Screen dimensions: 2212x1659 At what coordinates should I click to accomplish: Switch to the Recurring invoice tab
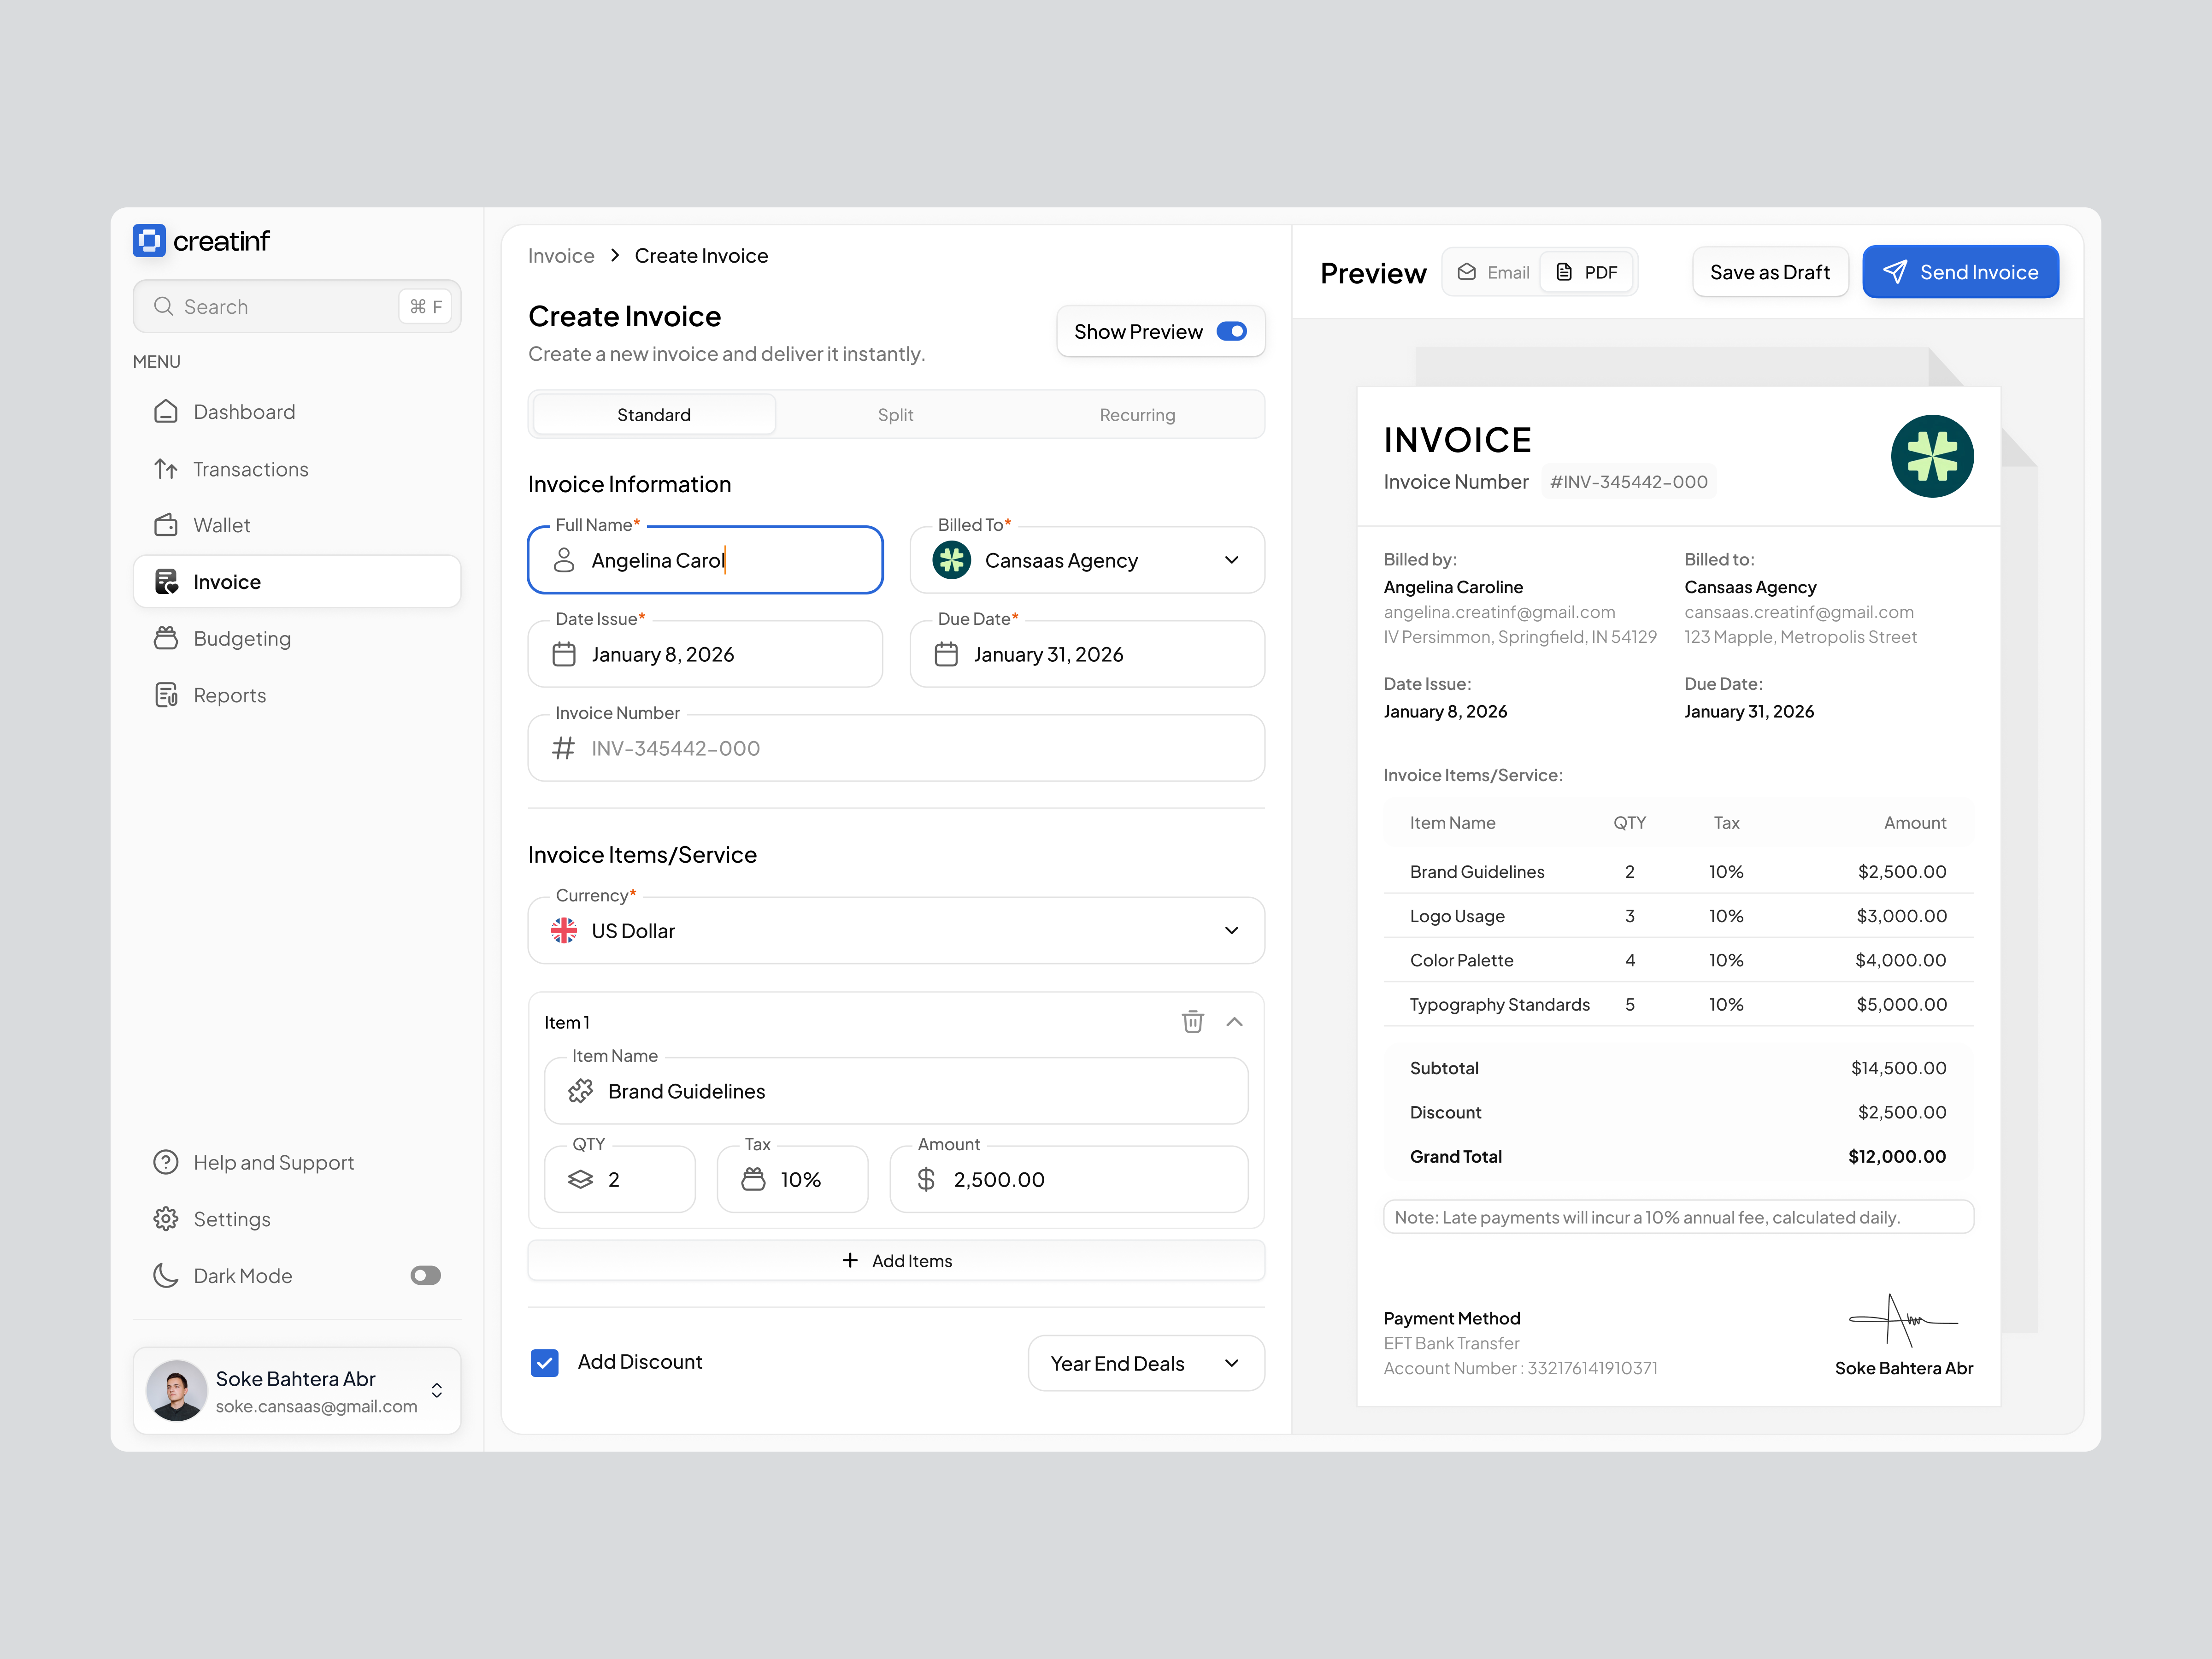coord(1137,414)
